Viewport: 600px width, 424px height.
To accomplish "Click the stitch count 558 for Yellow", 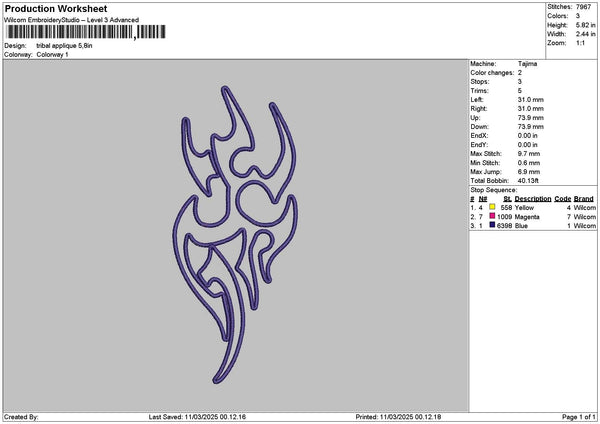I will [506, 208].
